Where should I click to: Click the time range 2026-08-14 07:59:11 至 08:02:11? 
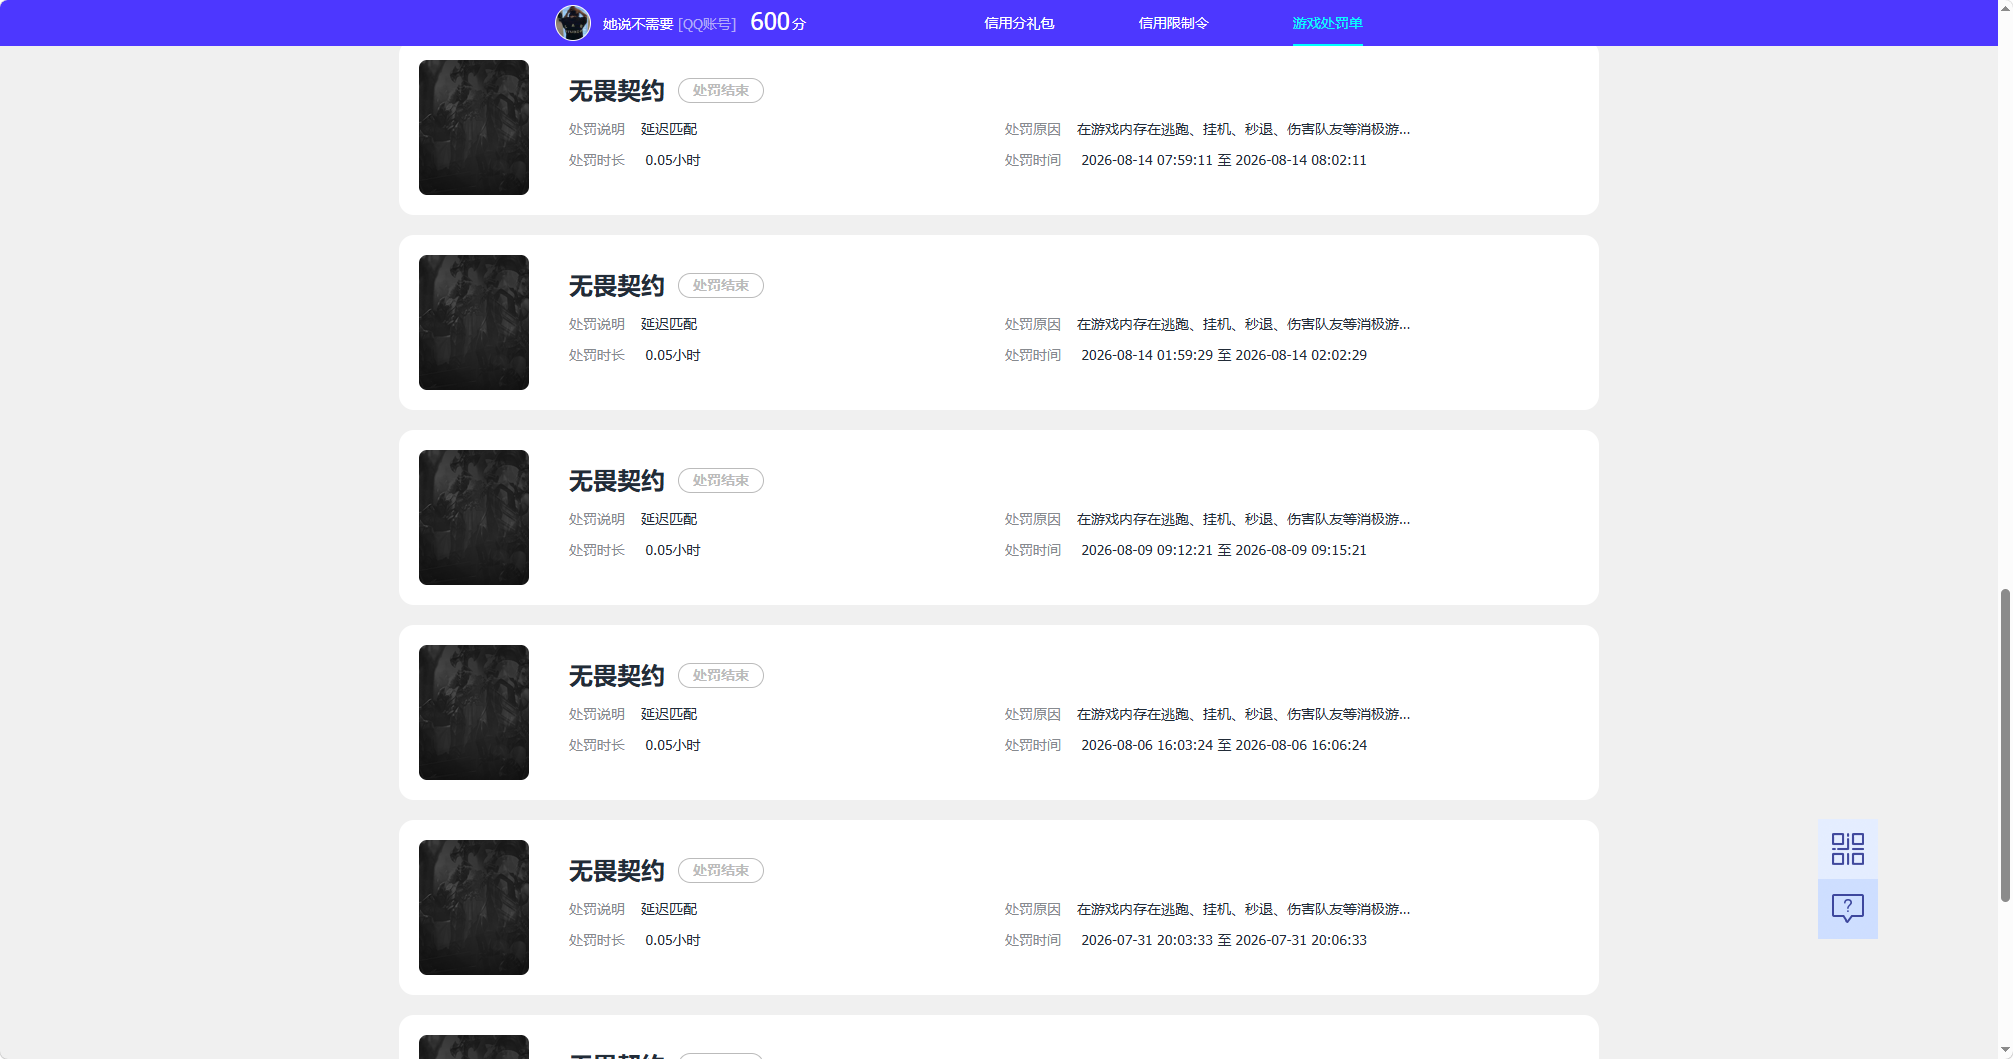click(1224, 160)
